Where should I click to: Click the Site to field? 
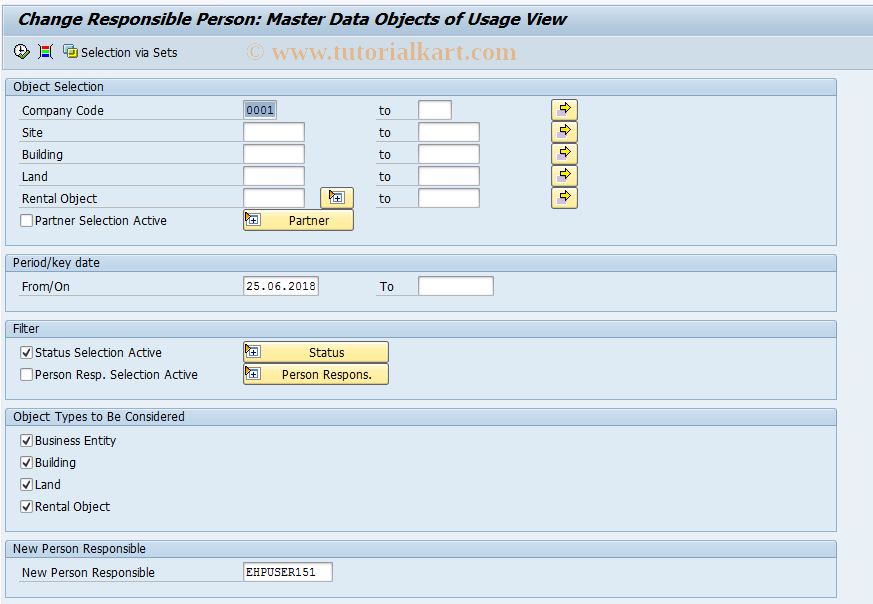click(x=449, y=132)
